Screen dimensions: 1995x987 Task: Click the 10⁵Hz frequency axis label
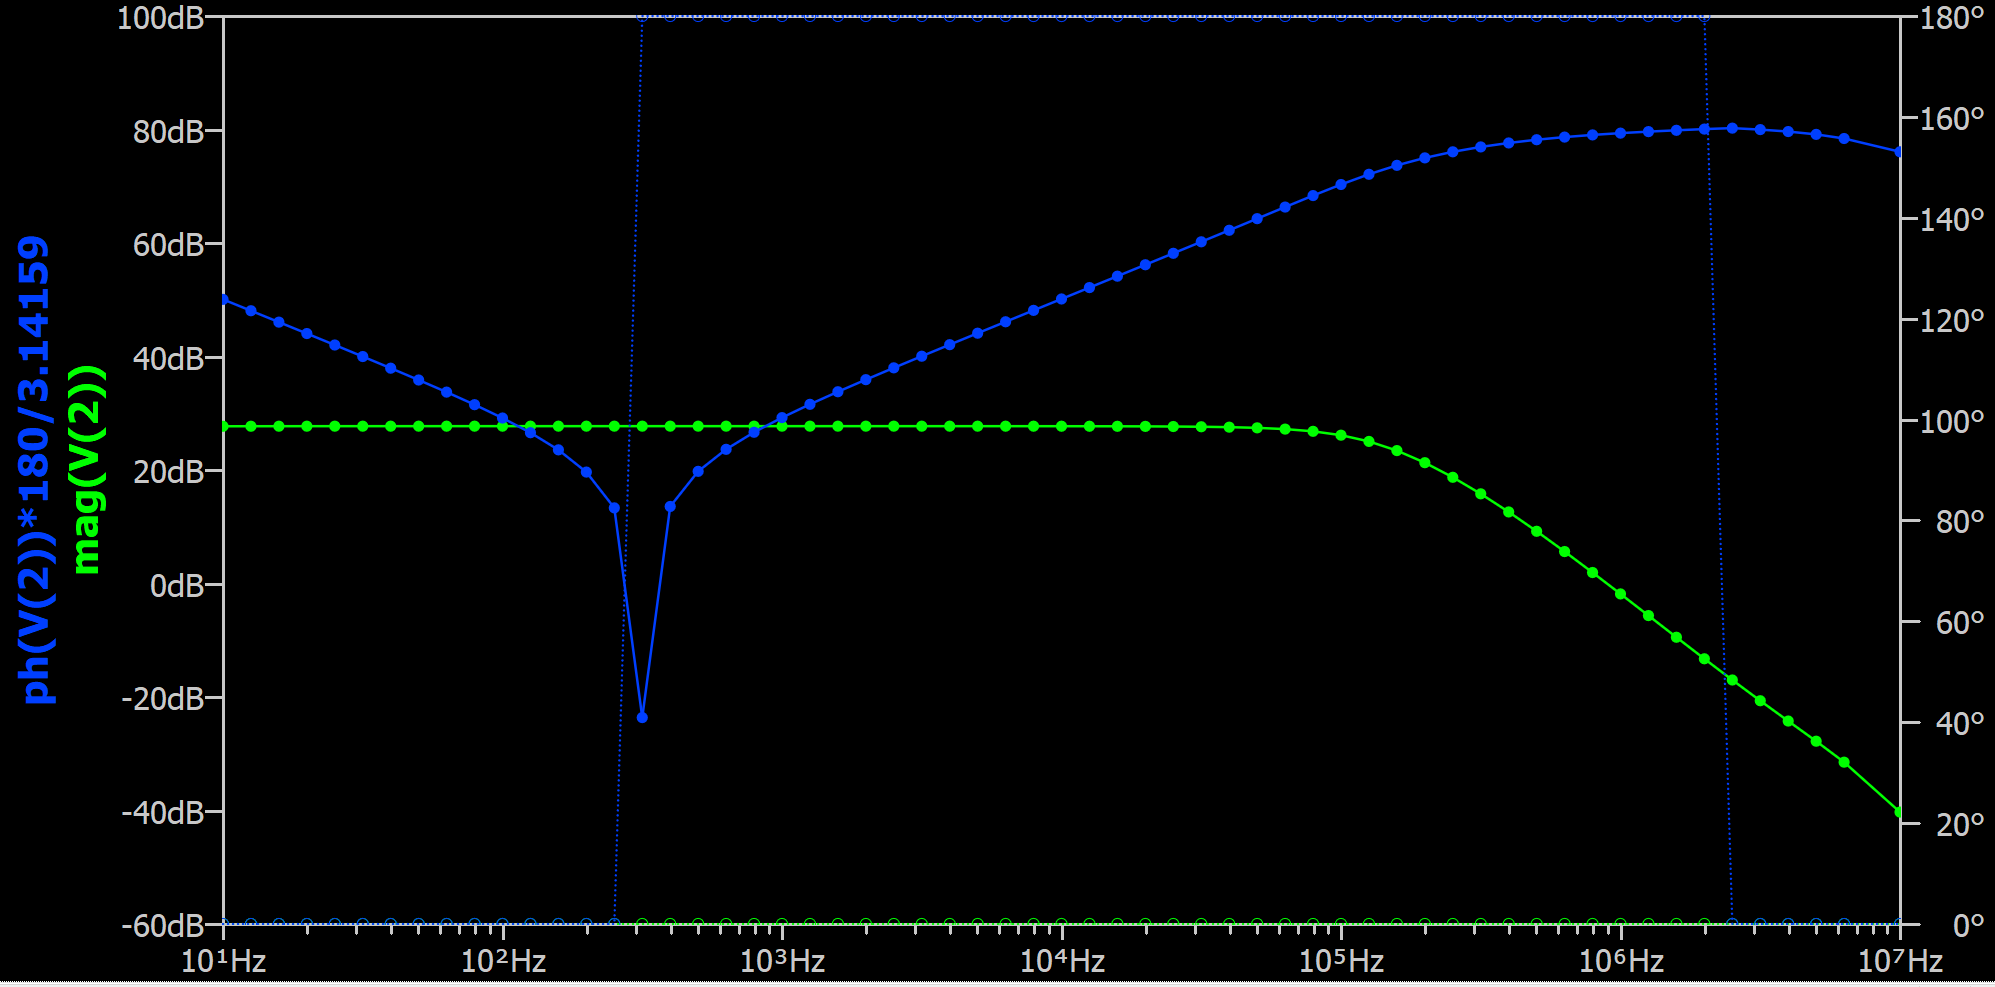1341,961
